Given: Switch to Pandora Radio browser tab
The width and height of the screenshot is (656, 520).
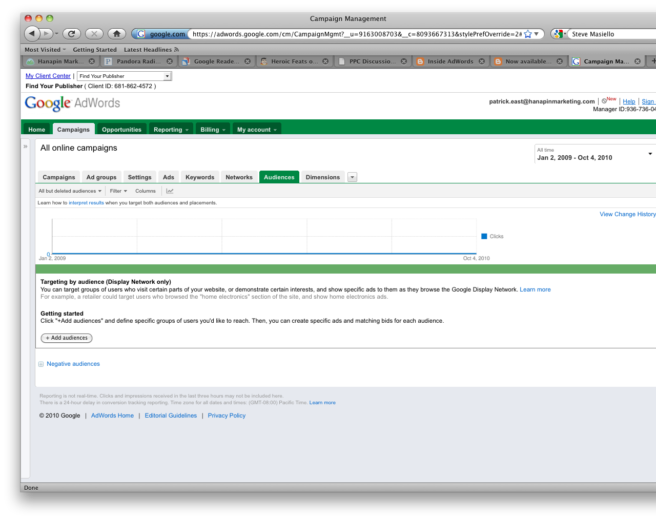Looking at the screenshot, I should point(139,61).
